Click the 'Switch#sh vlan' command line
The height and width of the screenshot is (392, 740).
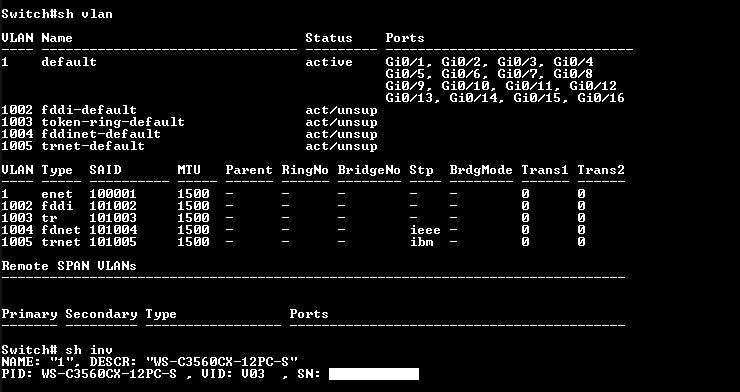tap(57, 14)
